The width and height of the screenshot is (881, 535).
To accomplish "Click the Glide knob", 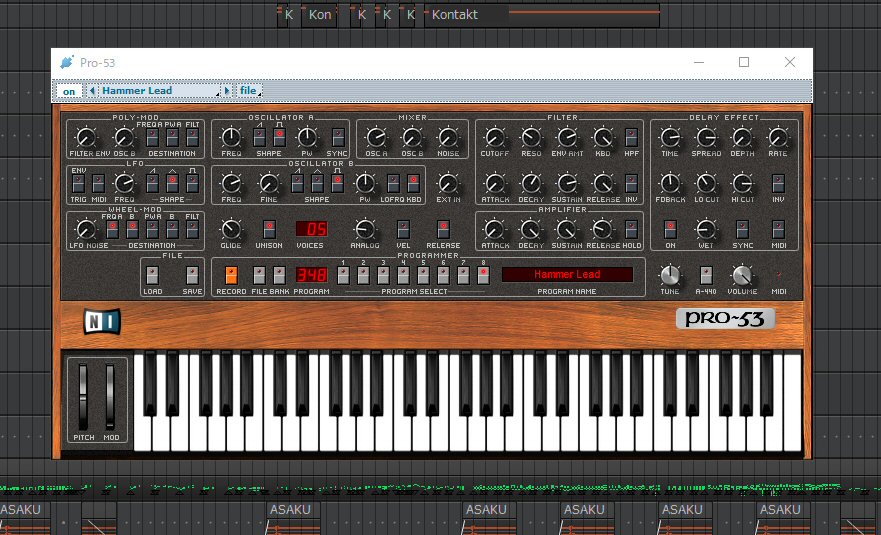I will [231, 229].
